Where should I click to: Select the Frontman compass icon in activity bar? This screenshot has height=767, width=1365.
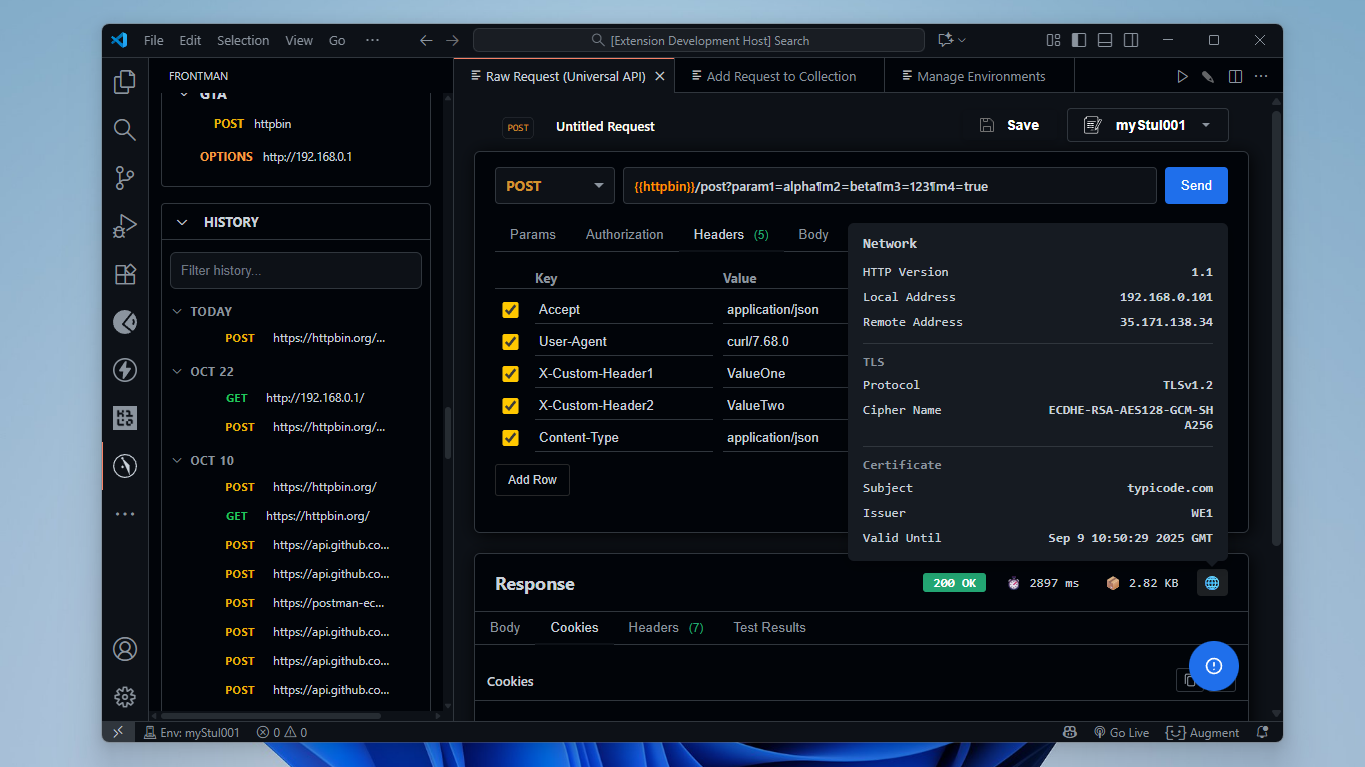click(125, 465)
